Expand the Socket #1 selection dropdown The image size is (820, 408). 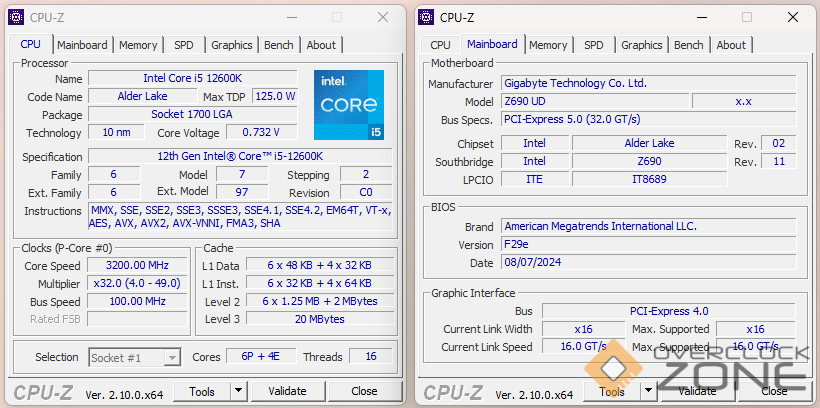[172, 358]
